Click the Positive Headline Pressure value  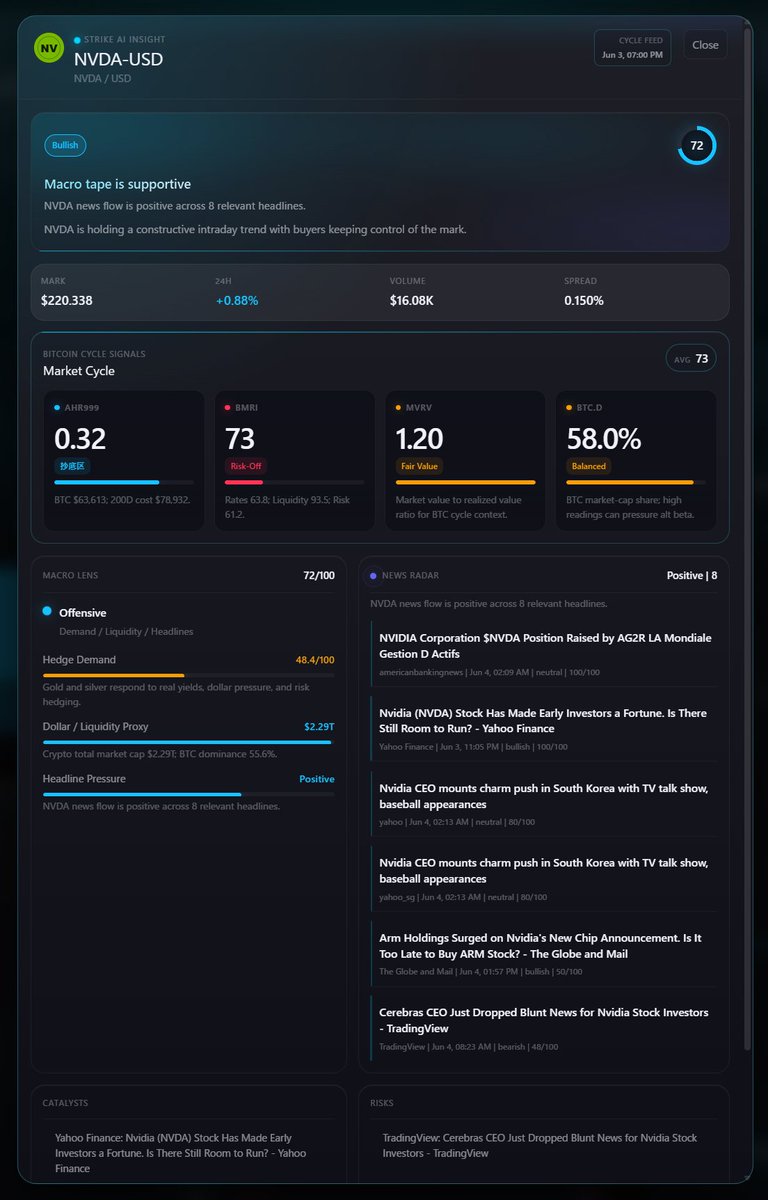coord(317,779)
